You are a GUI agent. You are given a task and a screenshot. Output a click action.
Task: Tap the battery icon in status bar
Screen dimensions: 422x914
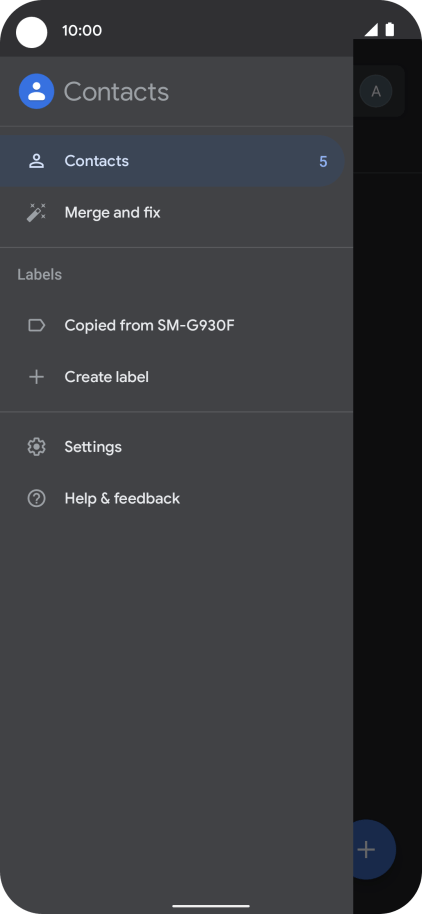pos(389,30)
